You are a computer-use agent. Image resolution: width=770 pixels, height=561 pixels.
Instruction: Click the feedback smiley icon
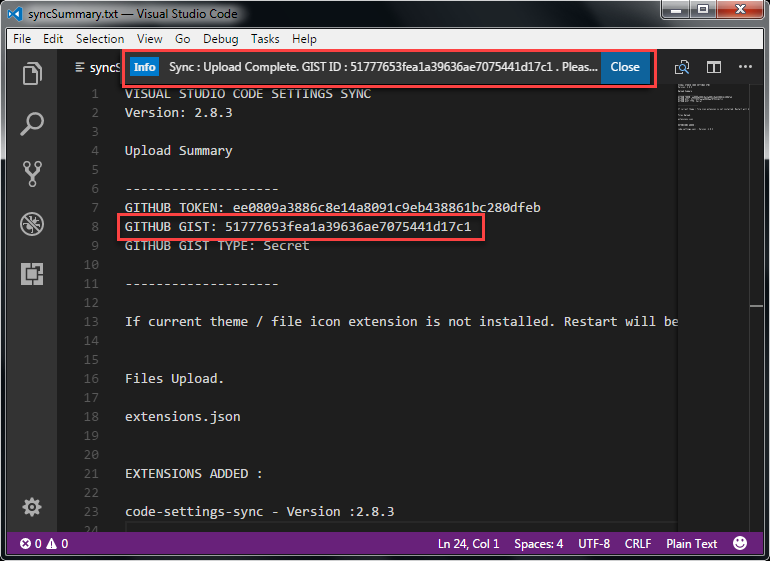pyautogui.click(x=740, y=543)
